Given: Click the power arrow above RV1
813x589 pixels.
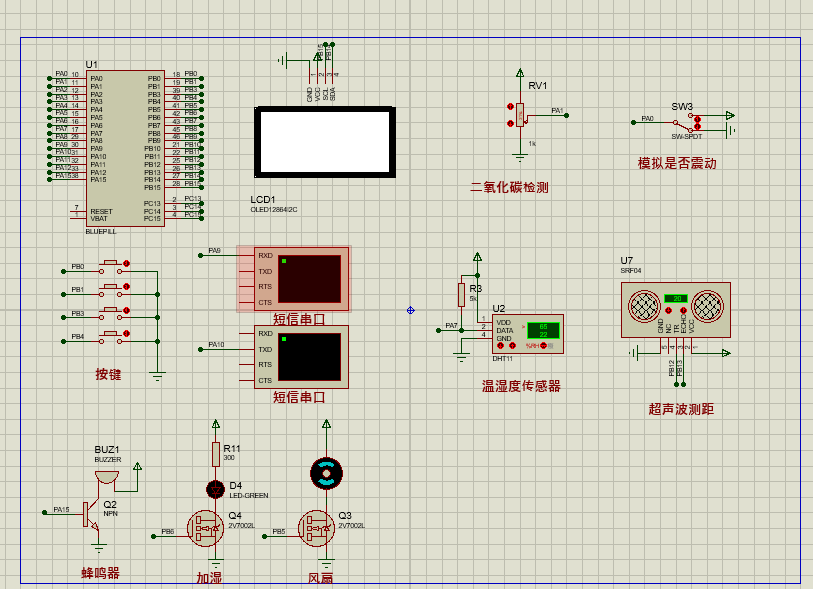Looking at the screenshot, I should (x=520, y=73).
